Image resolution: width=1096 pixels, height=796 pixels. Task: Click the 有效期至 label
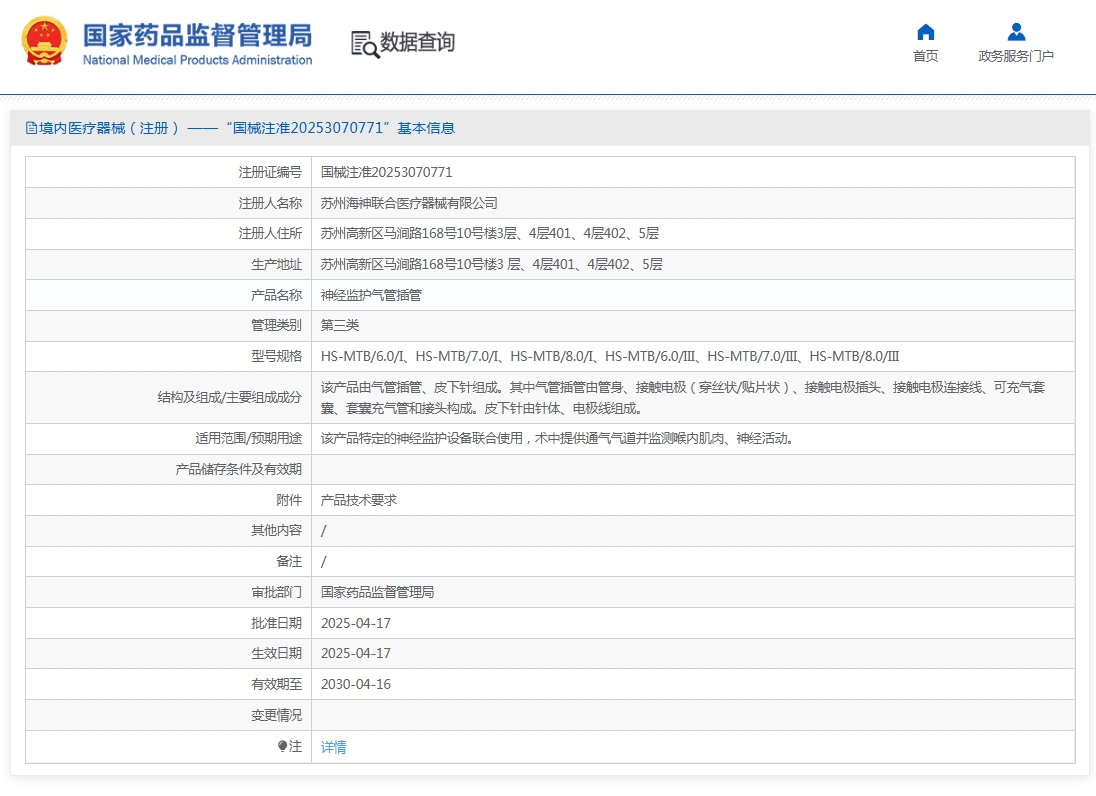[x=276, y=684]
